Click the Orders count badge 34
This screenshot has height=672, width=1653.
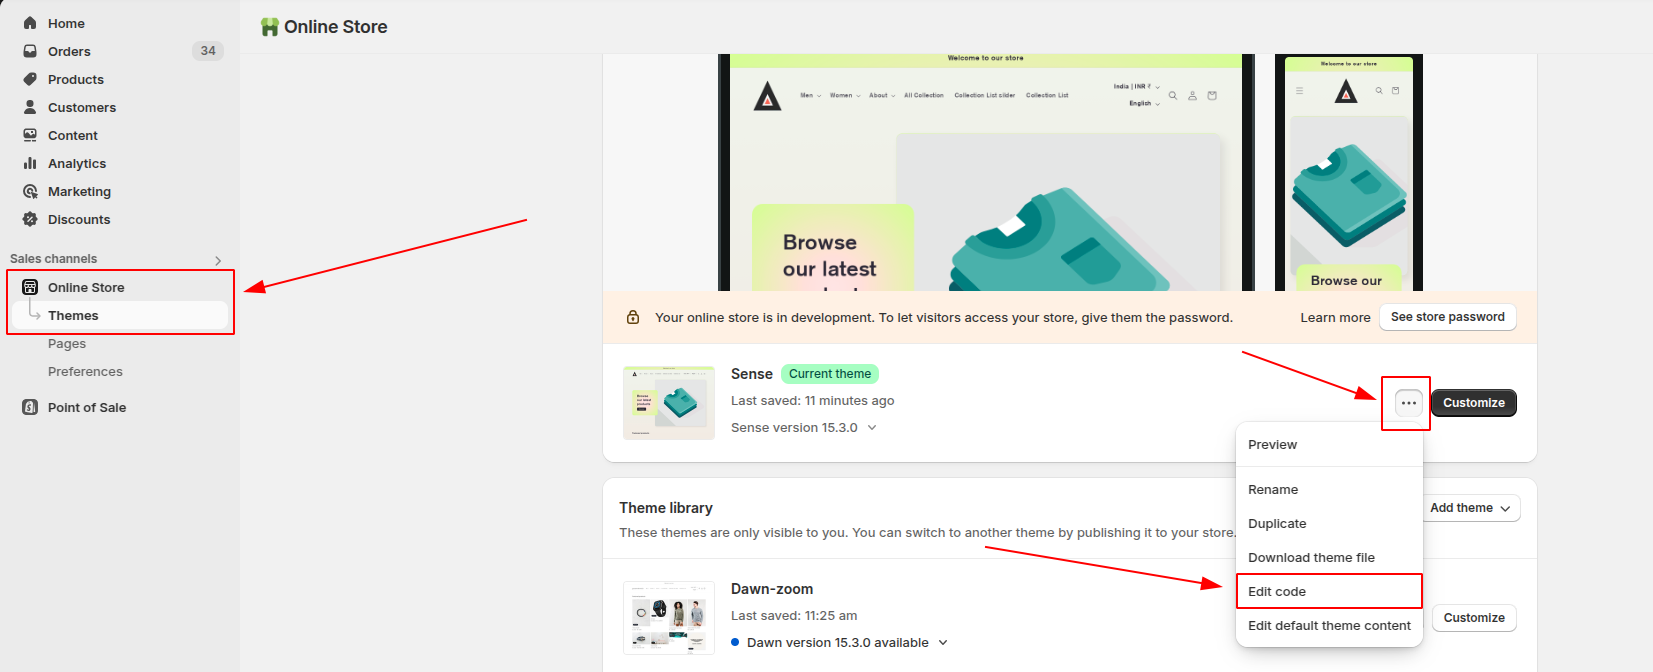click(x=208, y=51)
